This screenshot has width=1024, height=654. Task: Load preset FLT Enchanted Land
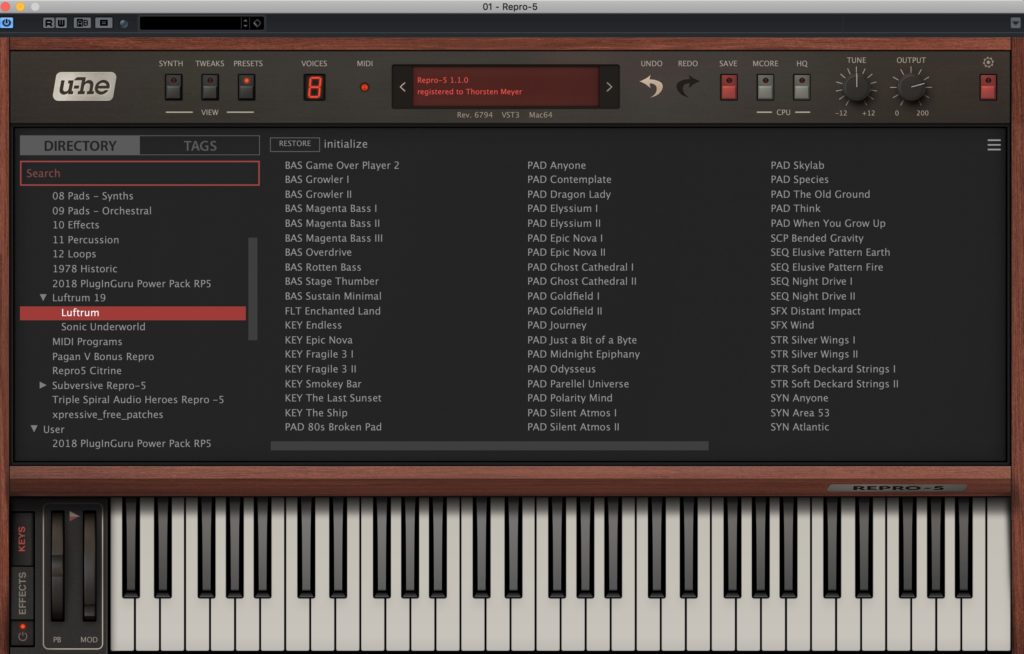coord(332,311)
